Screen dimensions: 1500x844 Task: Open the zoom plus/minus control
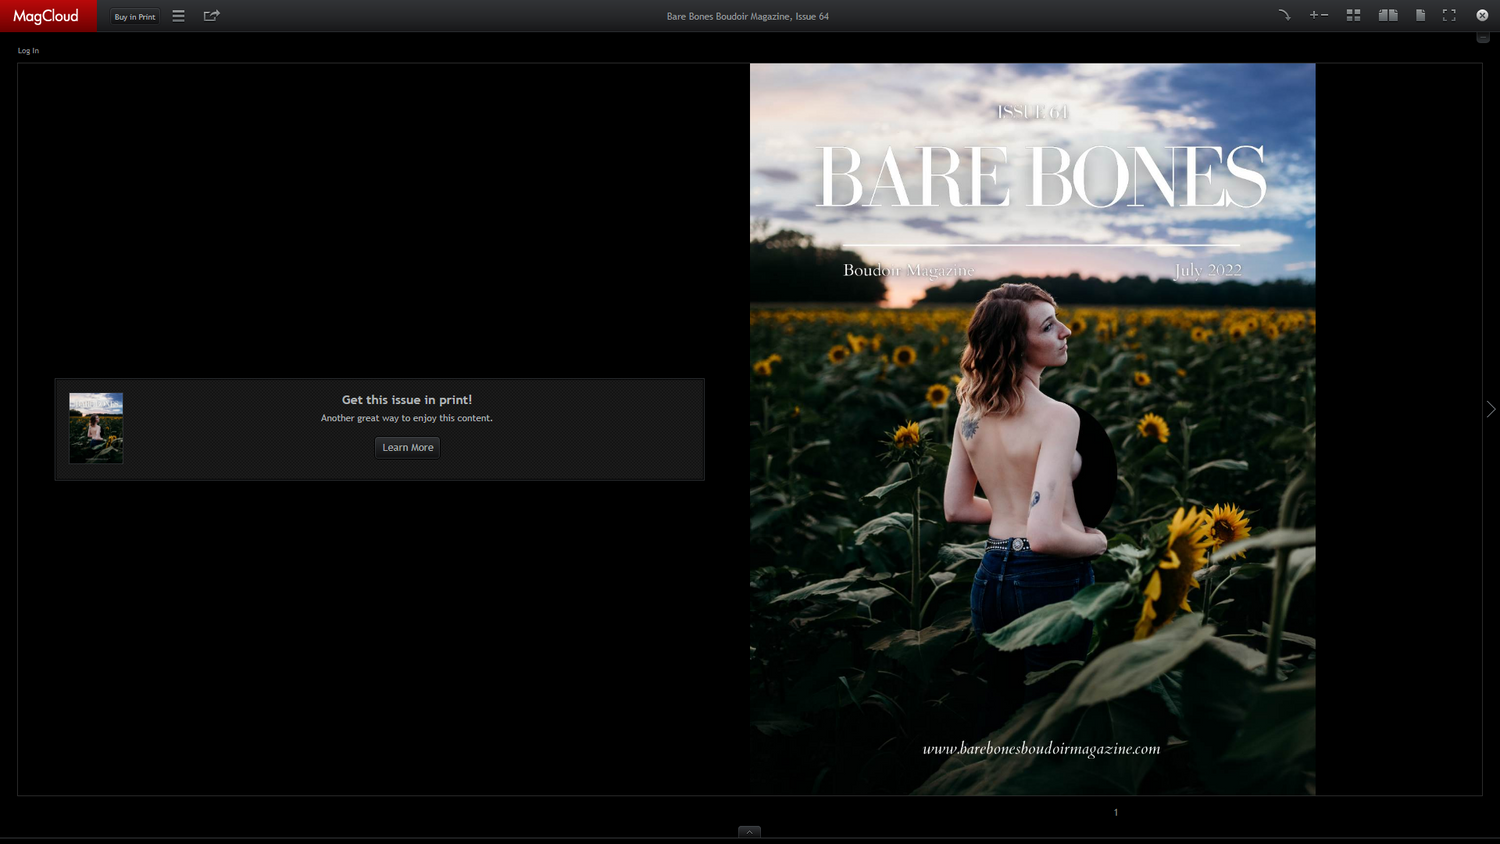(1319, 15)
